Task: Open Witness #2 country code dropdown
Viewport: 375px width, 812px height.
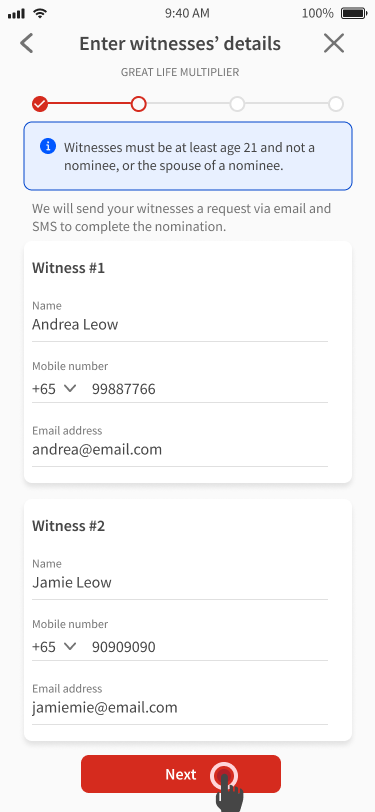Action: (x=54, y=646)
